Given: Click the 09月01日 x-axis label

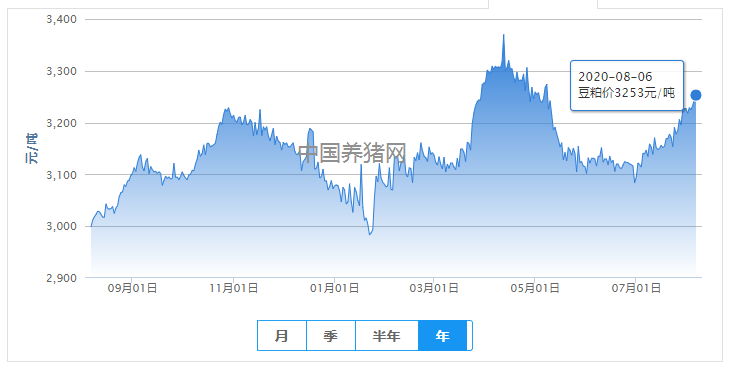Looking at the screenshot, I should (133, 288).
